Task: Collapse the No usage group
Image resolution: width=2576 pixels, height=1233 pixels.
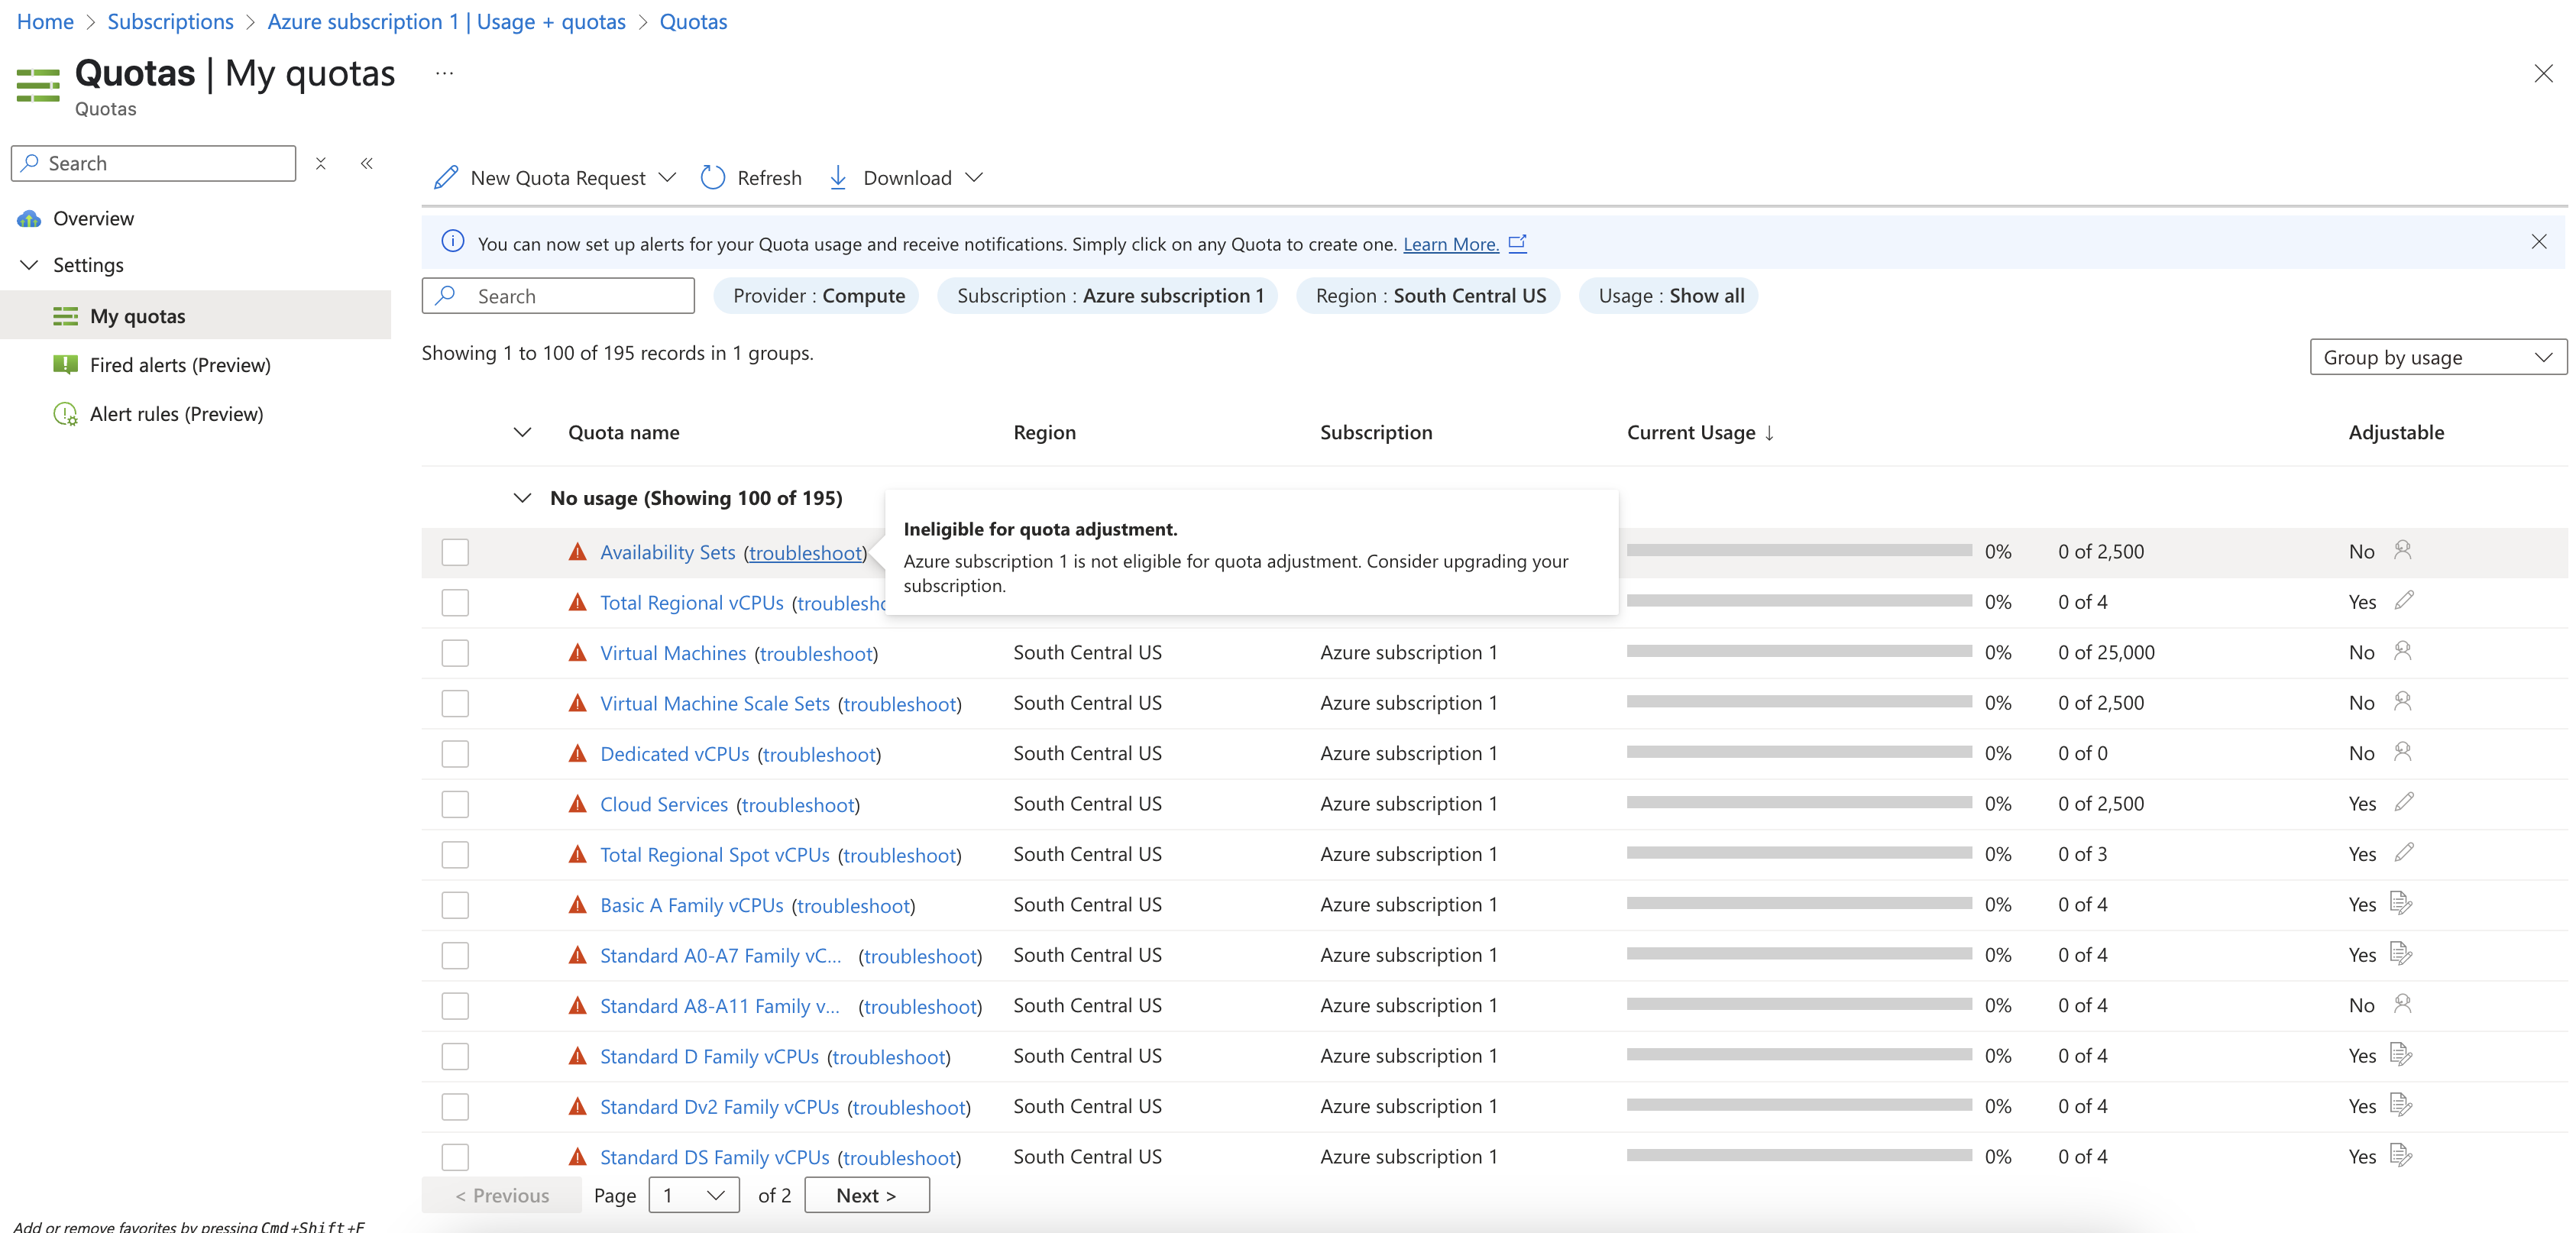Action: pos(522,498)
